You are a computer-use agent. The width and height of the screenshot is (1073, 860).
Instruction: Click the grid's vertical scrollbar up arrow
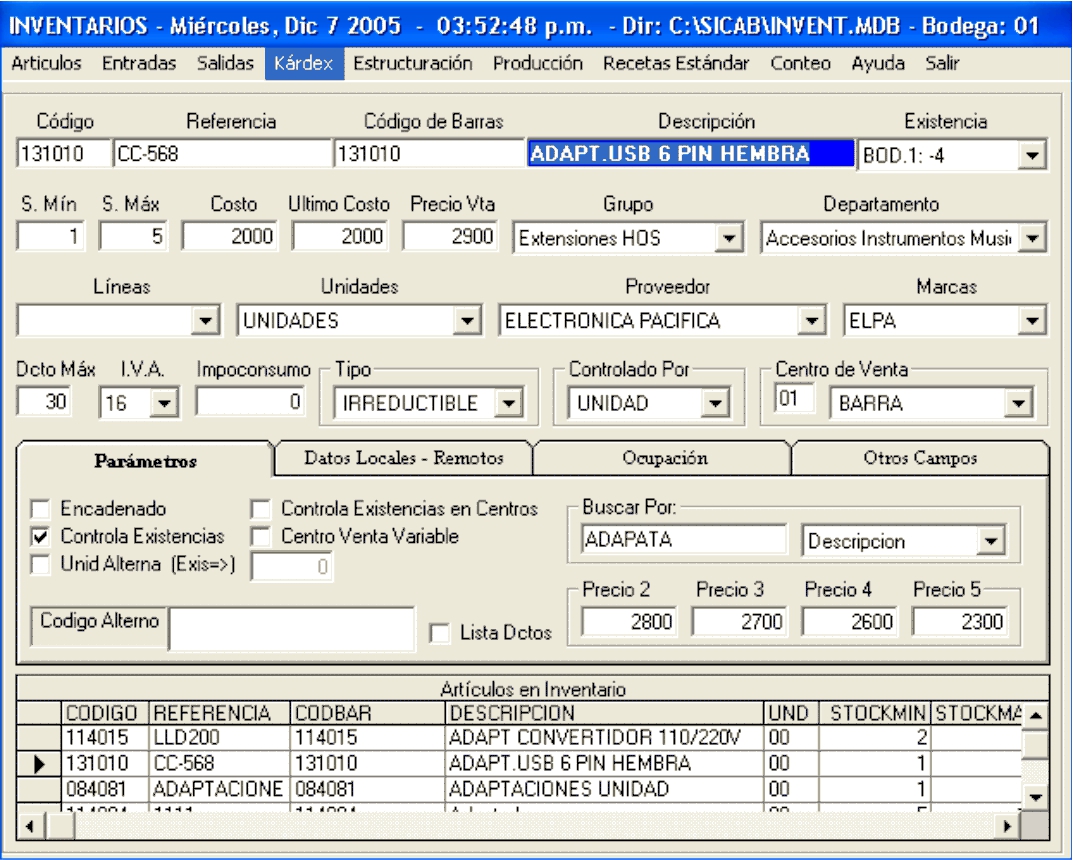pos(1036,715)
